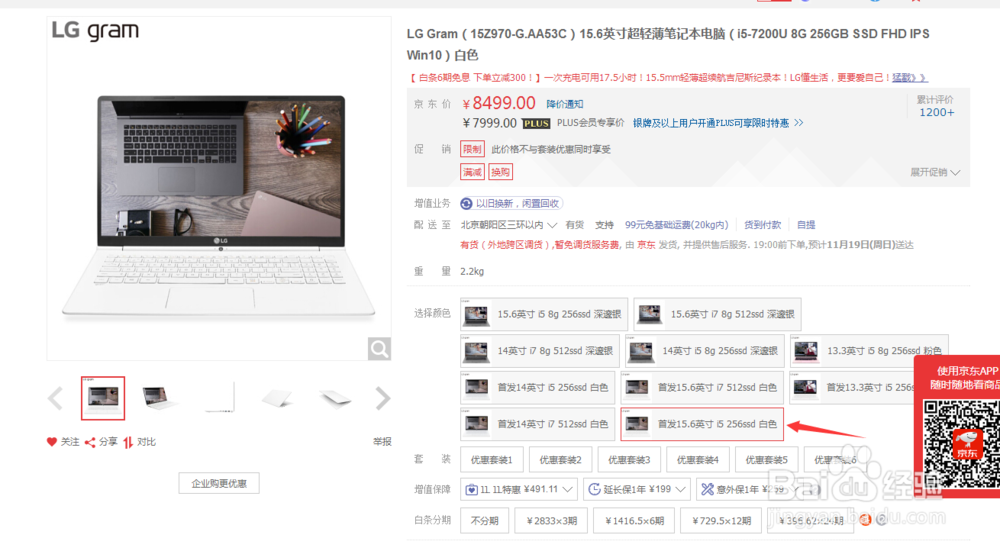The image size is (1000, 551).
Task: Select first thumbnail of open laptop
Action: pos(103,398)
